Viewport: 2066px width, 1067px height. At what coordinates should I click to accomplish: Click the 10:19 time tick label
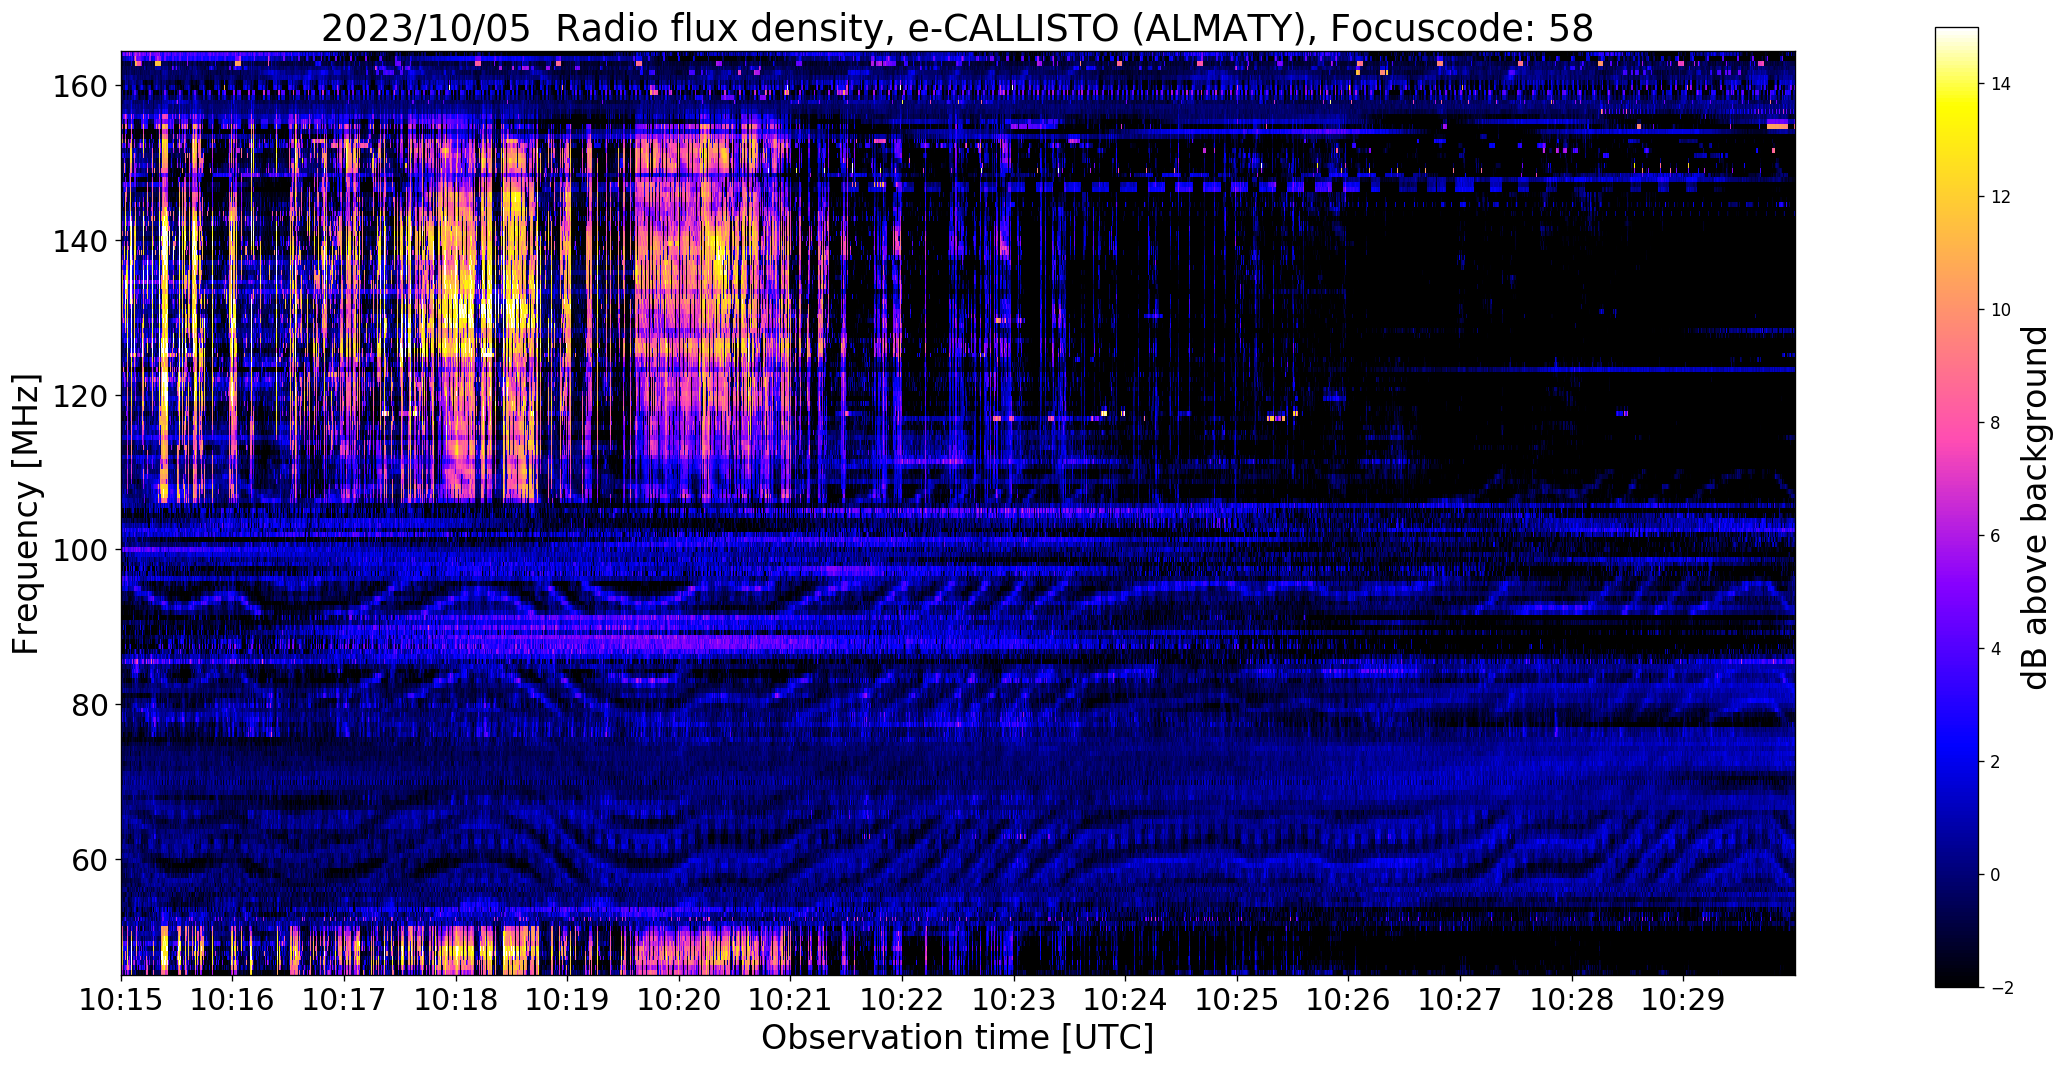point(568,1000)
